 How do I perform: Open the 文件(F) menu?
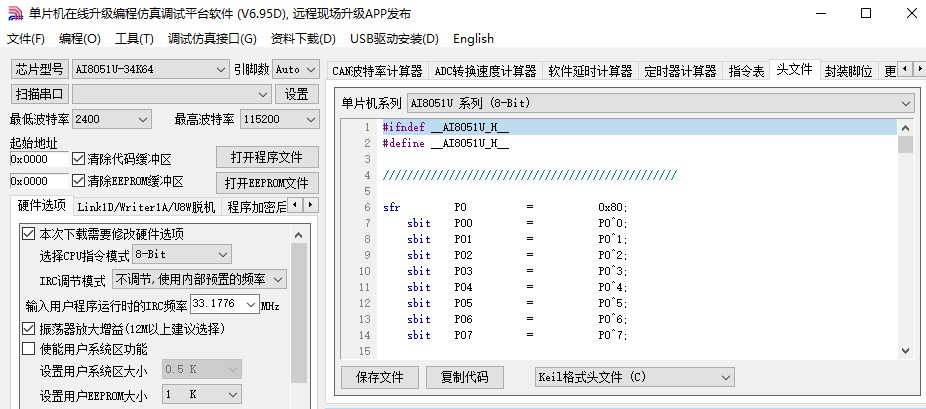point(26,39)
